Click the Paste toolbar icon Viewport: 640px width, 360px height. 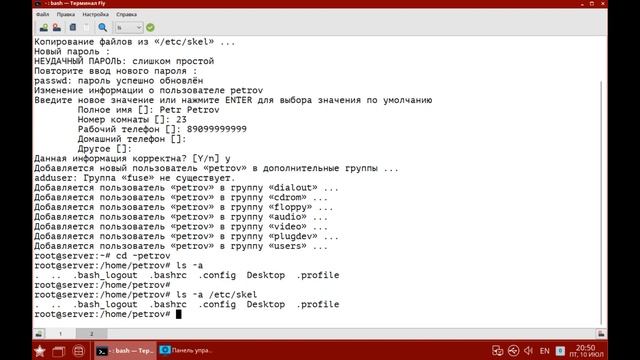coord(86,27)
